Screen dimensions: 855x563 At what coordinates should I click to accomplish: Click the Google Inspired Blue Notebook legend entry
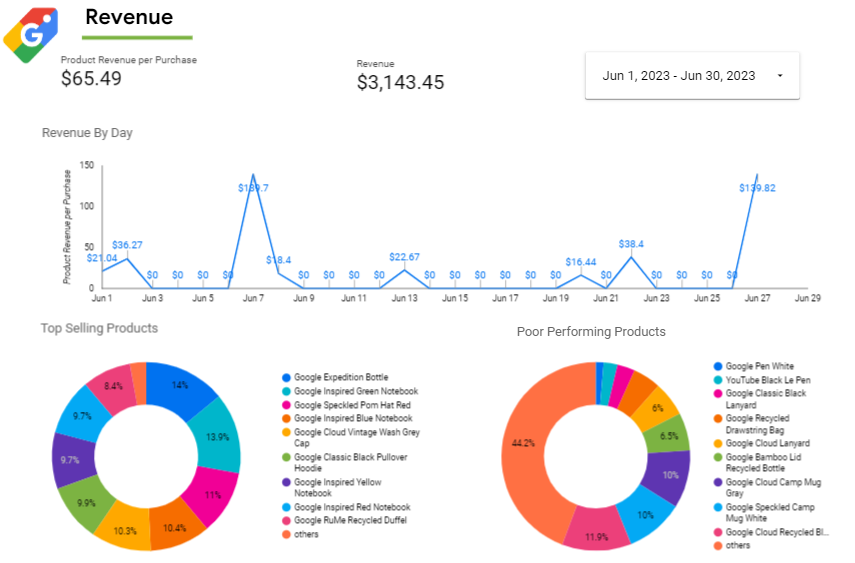tap(347, 418)
